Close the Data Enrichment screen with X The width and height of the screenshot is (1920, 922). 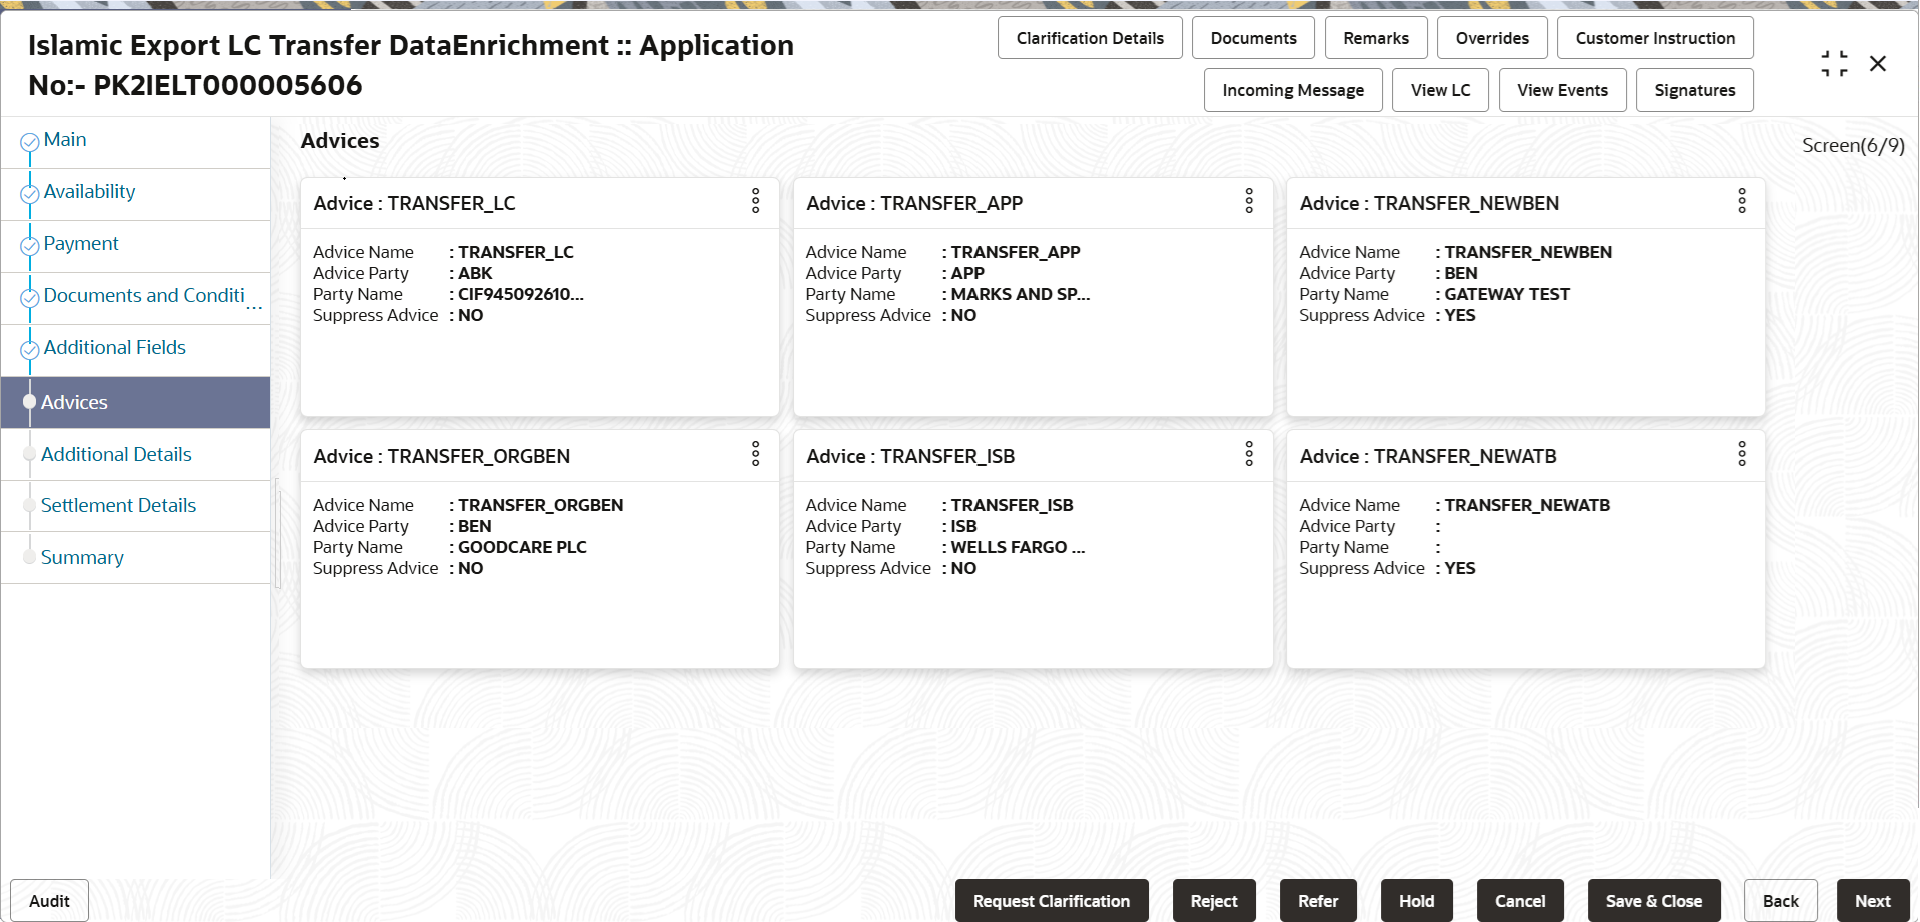coord(1878,64)
